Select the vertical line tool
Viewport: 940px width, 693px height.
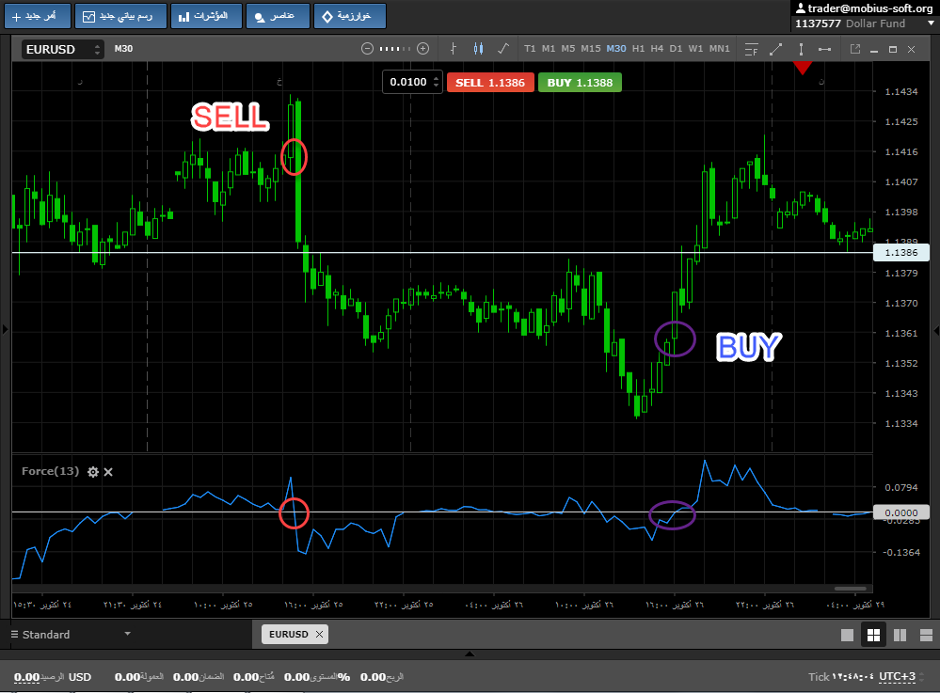(x=801, y=49)
